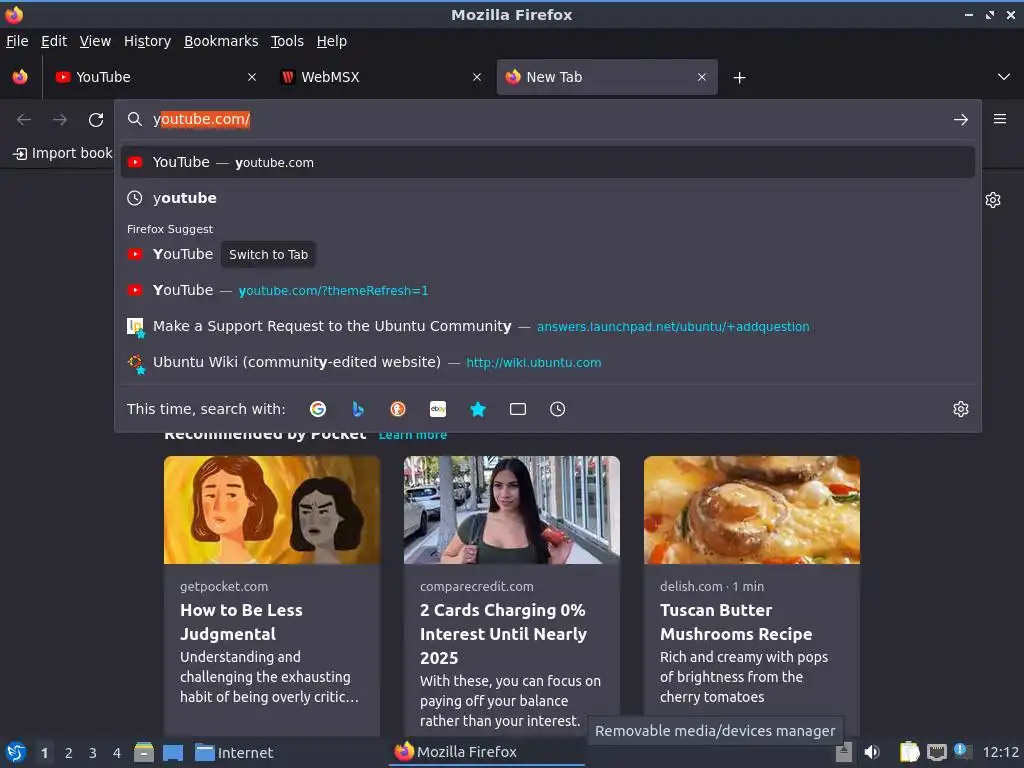
Task: Switch to the YouTube tab
Action: click(156, 77)
